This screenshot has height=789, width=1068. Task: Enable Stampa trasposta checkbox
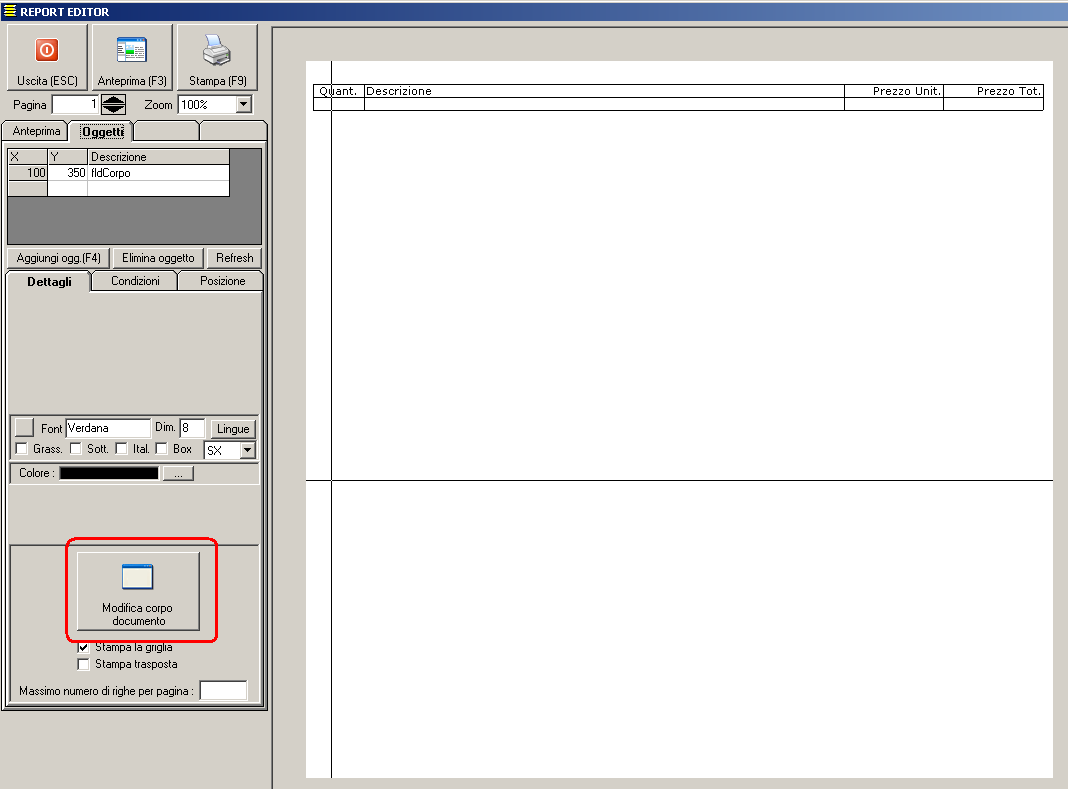point(83,664)
